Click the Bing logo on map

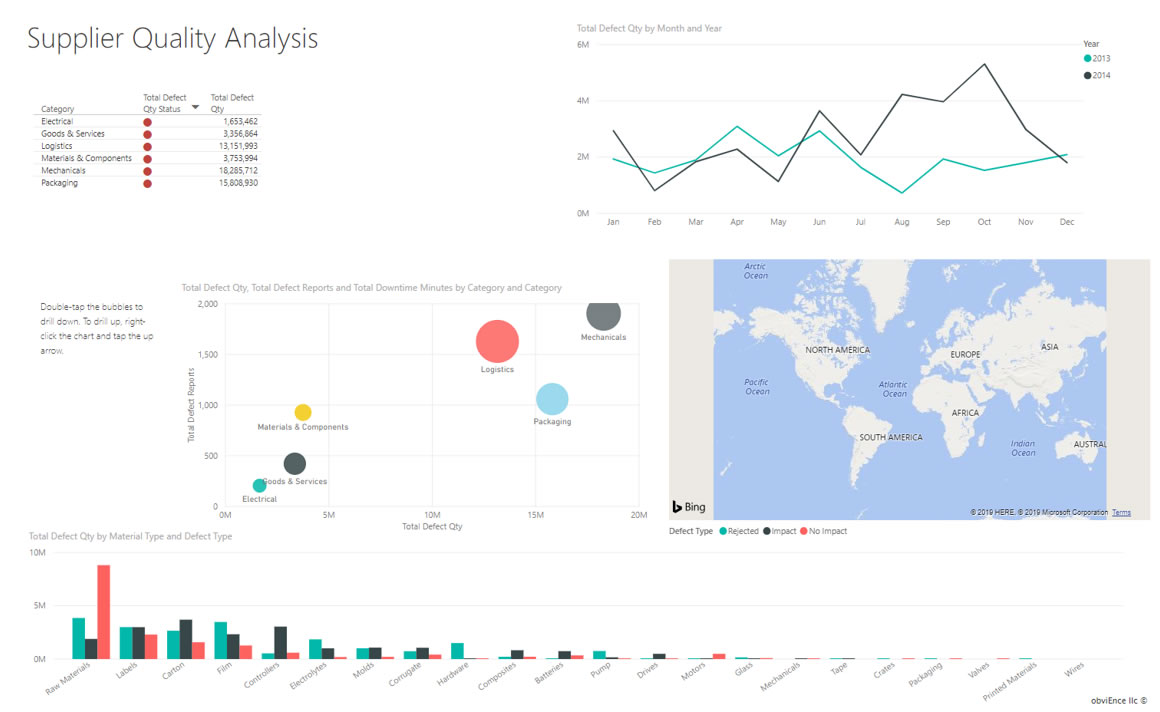689,507
